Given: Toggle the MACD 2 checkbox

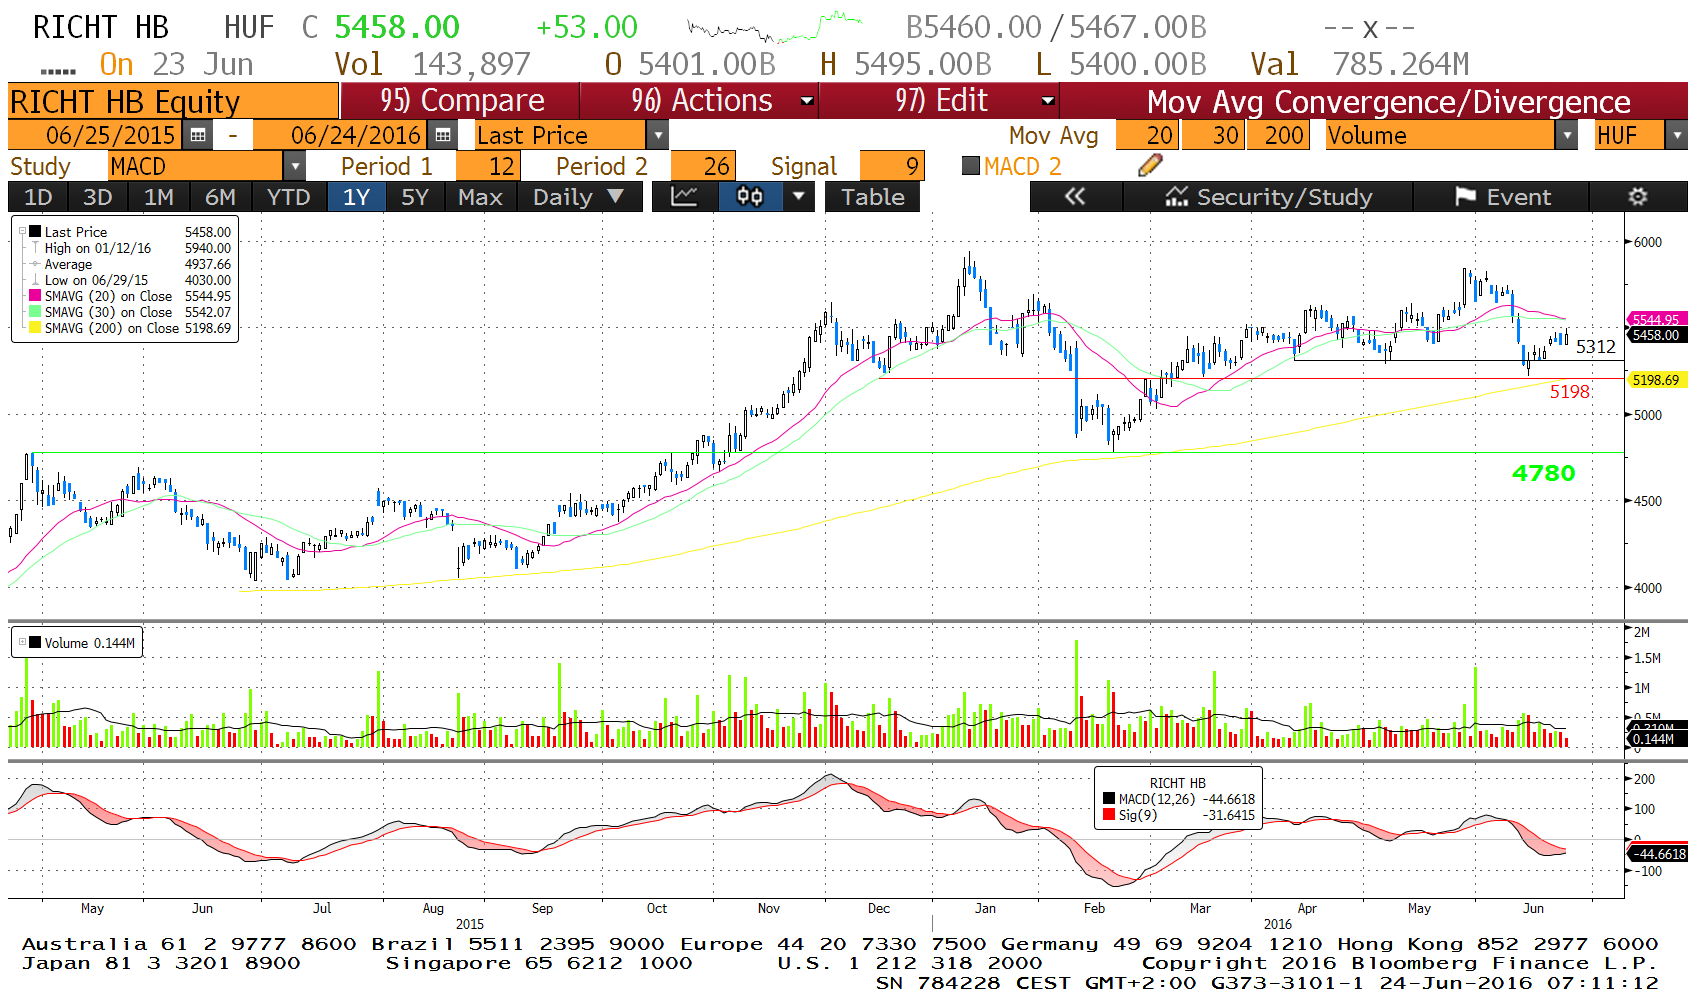Looking at the screenshot, I should click(x=970, y=166).
